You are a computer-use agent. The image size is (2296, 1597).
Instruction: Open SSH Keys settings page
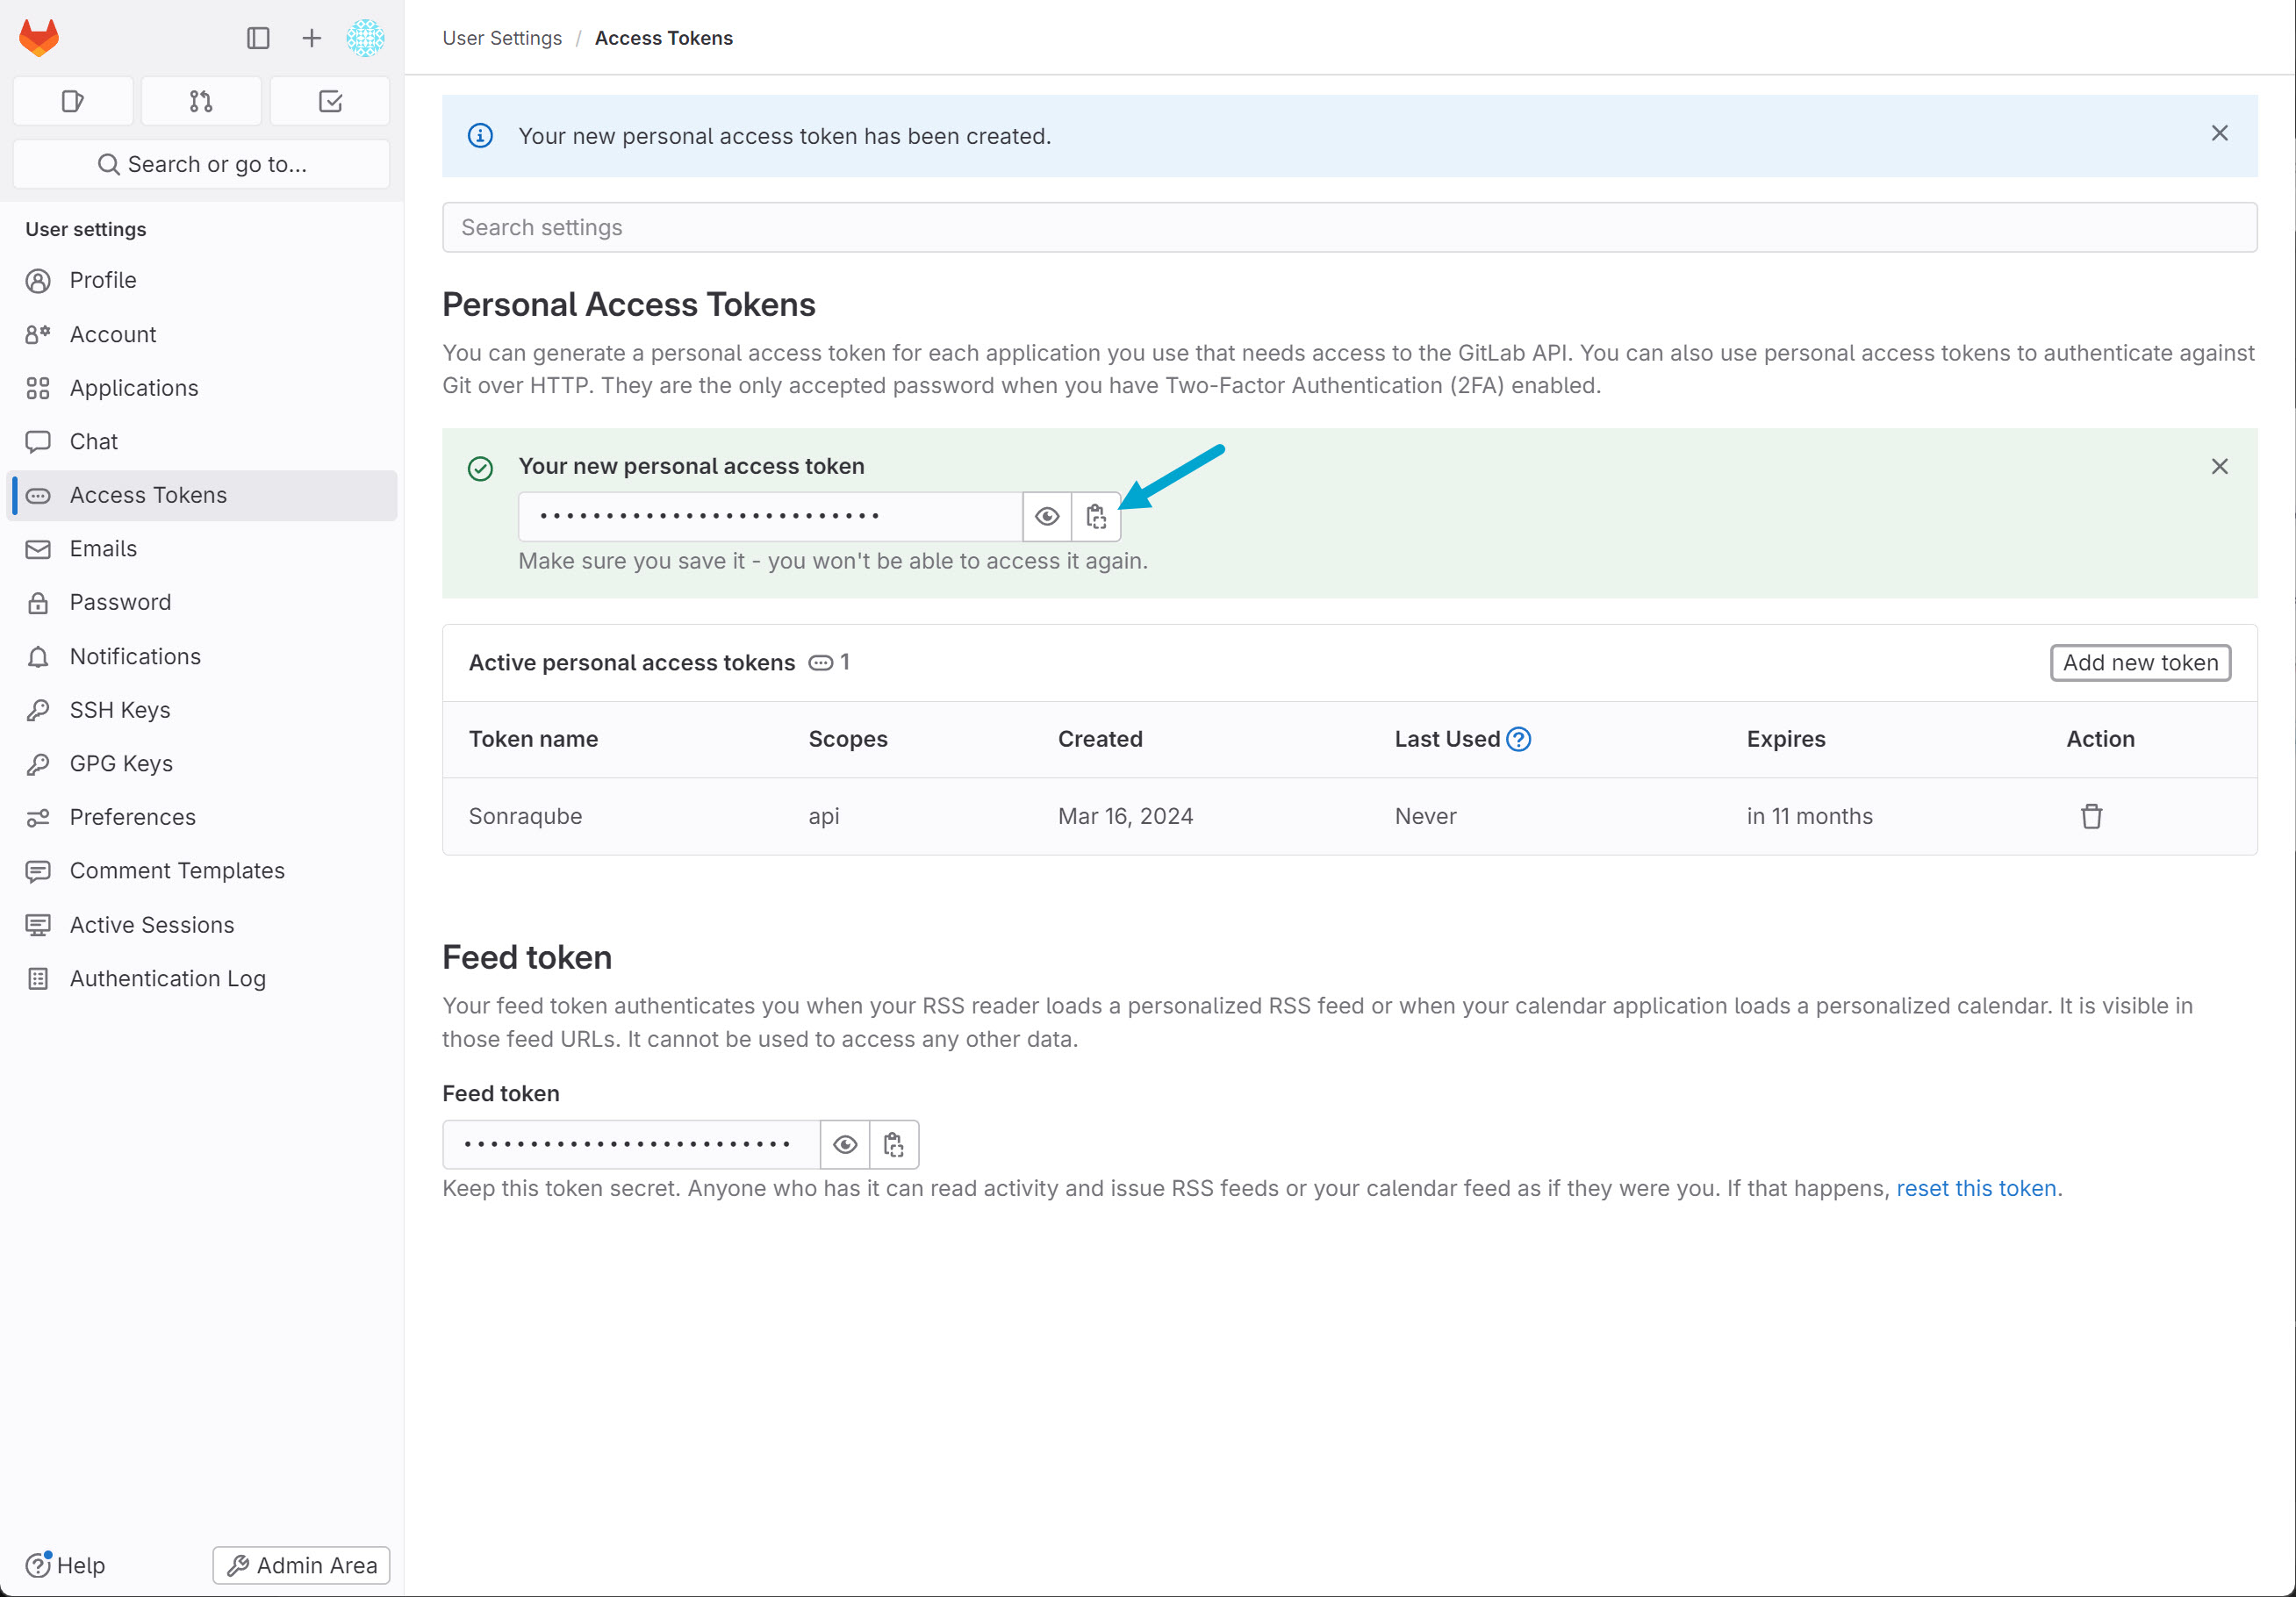pos(120,710)
